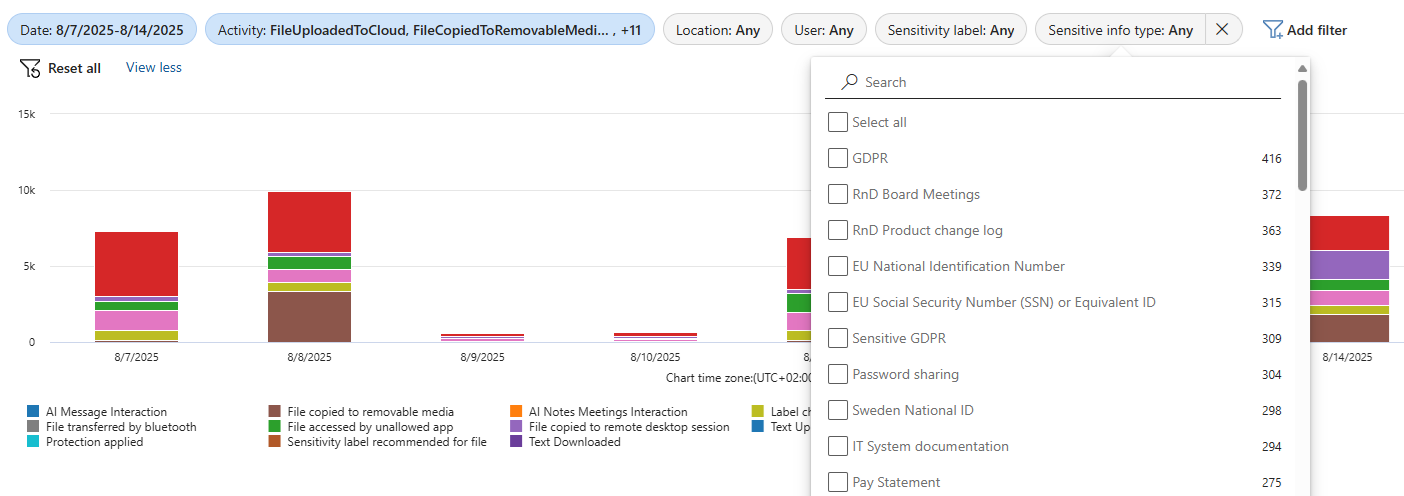Open the Date range filter dropdown

102,30
